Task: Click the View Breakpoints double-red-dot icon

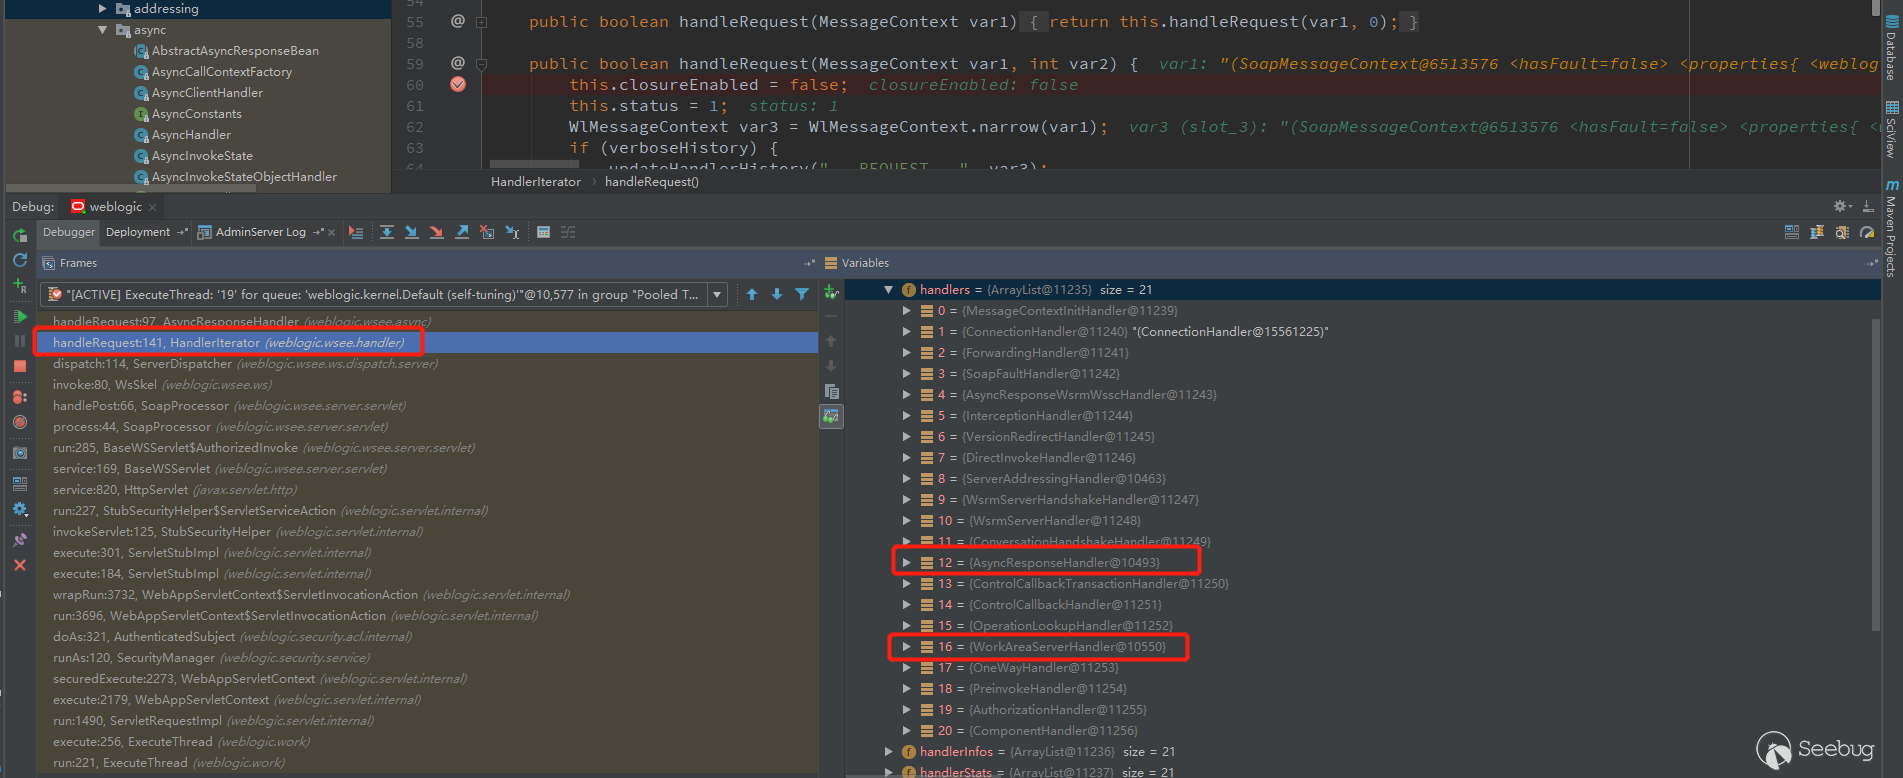Action: (x=20, y=397)
